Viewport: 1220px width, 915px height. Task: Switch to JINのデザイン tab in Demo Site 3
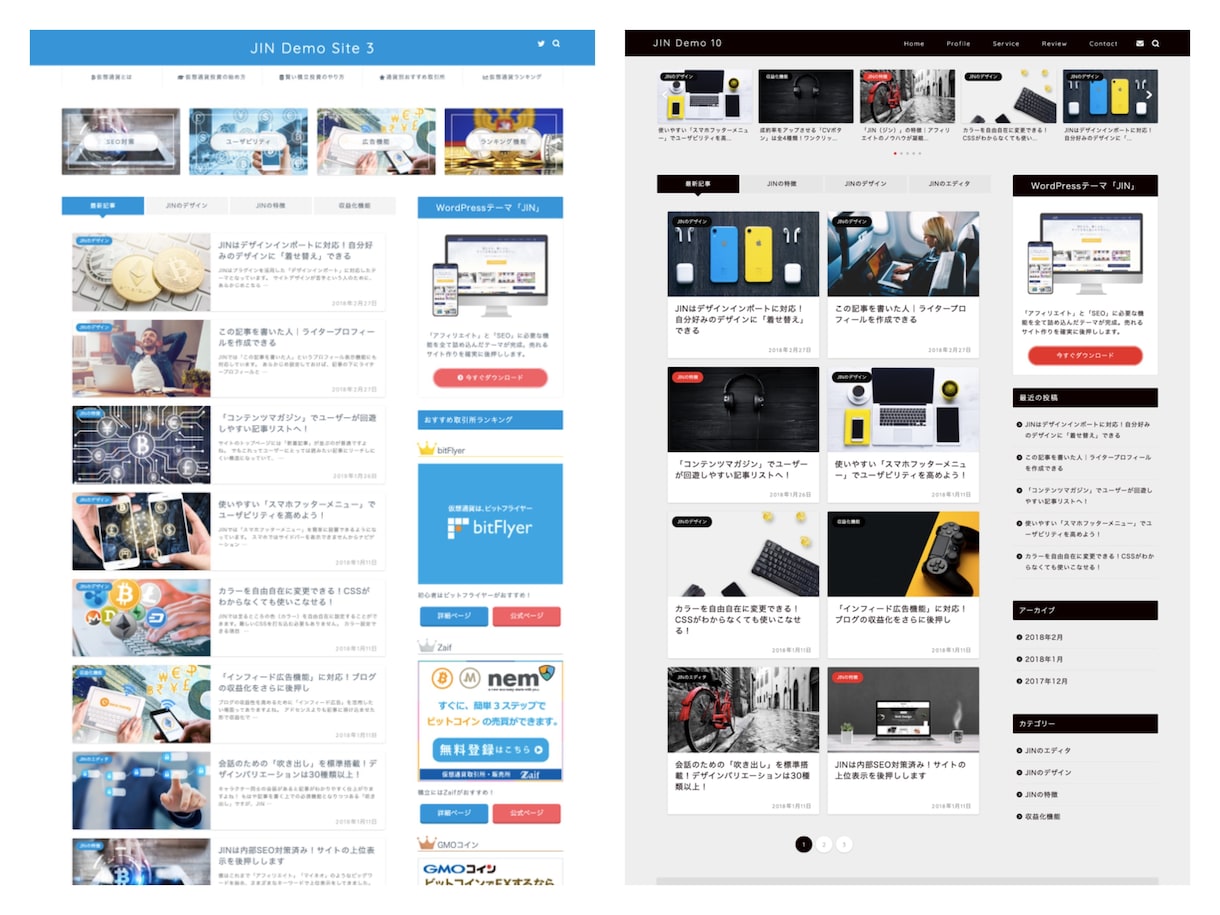187,206
